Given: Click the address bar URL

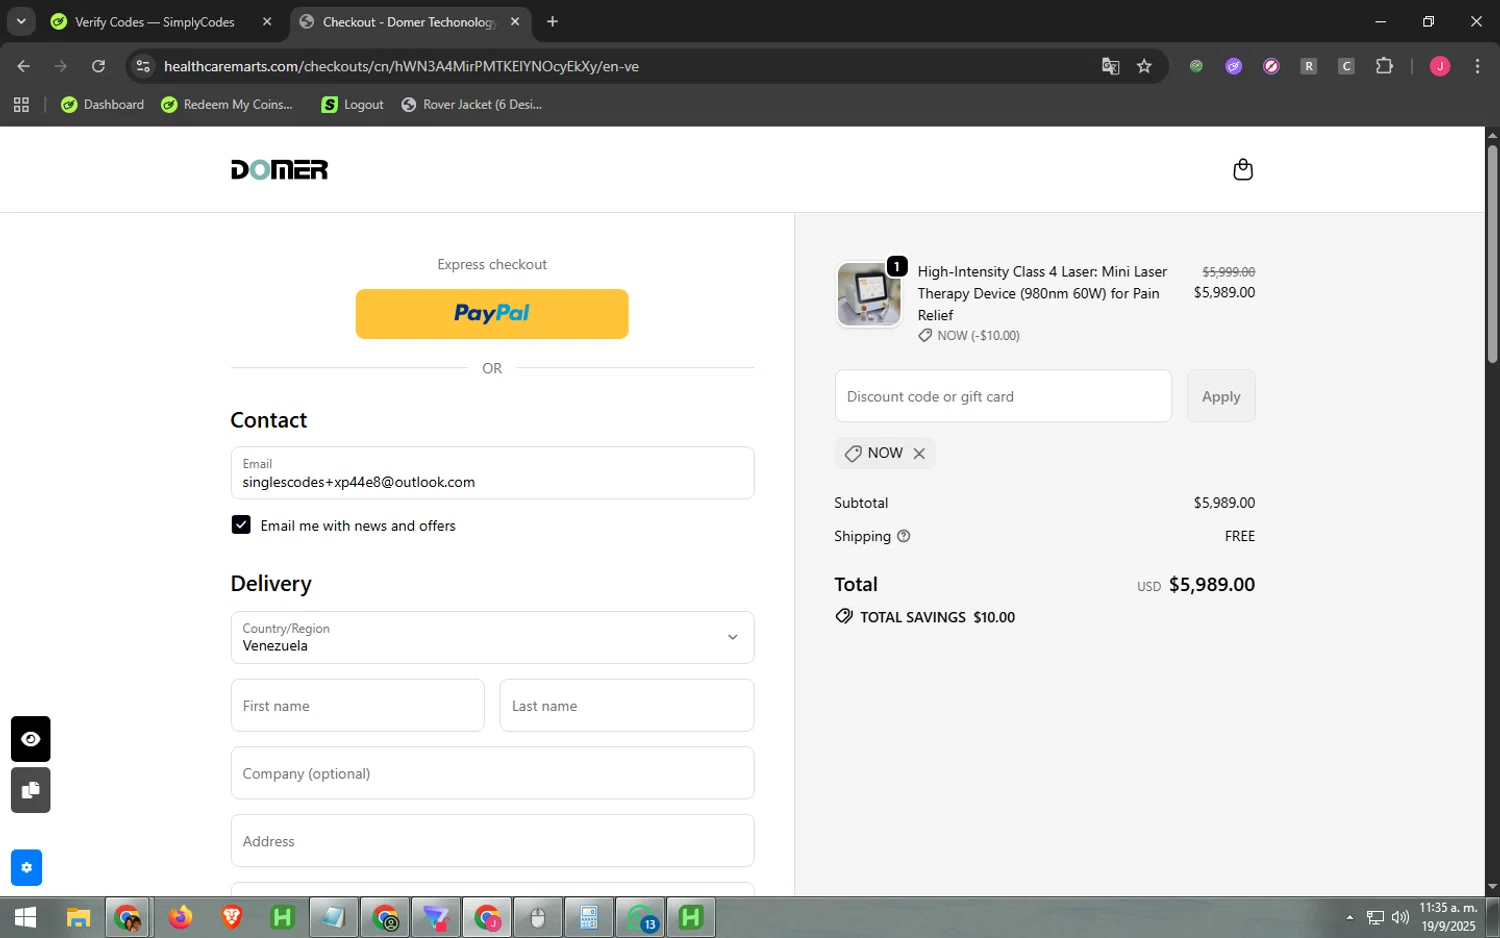Looking at the screenshot, I should [401, 66].
